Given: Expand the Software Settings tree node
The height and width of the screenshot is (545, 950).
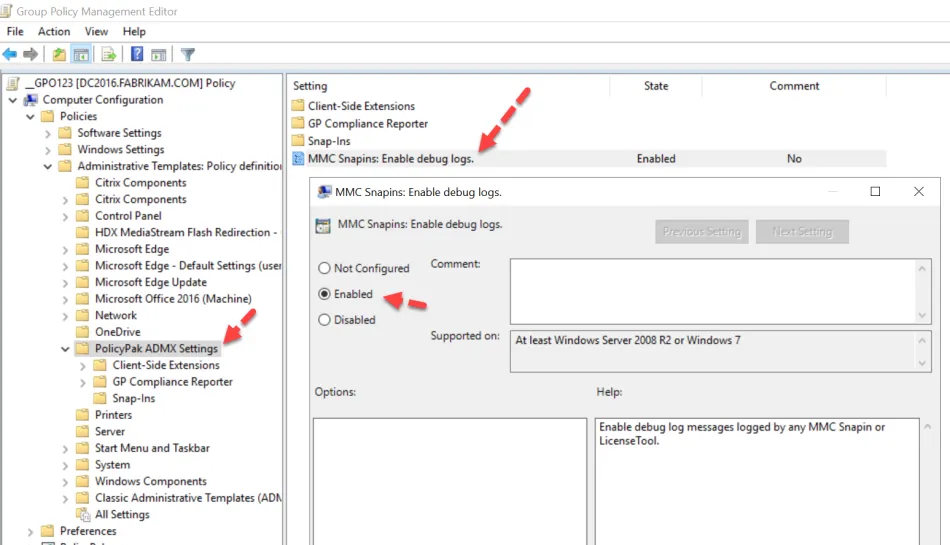Looking at the screenshot, I should coord(48,133).
